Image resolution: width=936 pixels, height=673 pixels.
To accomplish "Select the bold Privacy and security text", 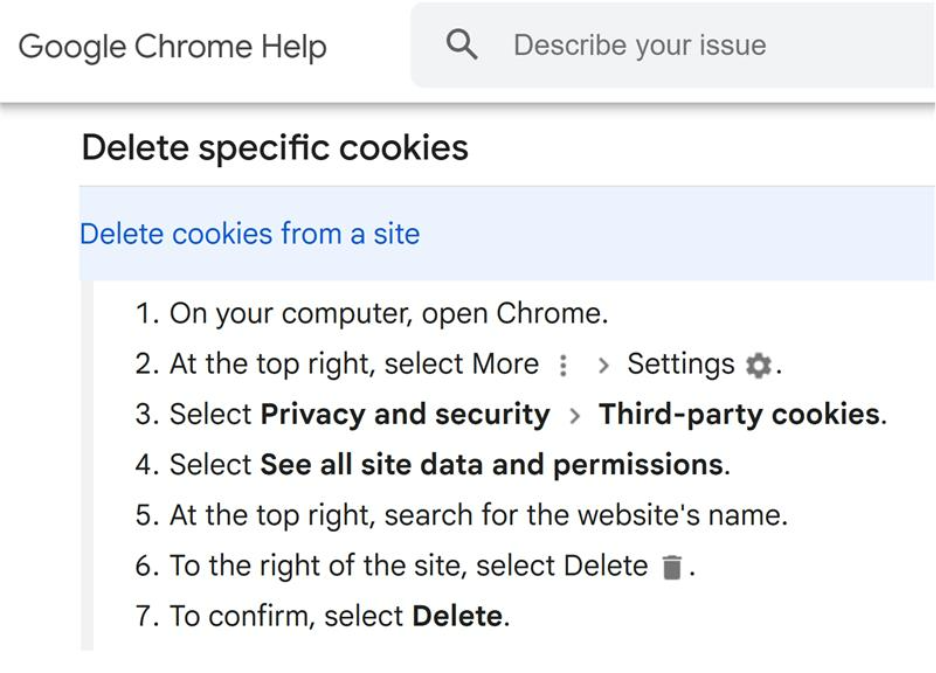I will click(x=405, y=414).
